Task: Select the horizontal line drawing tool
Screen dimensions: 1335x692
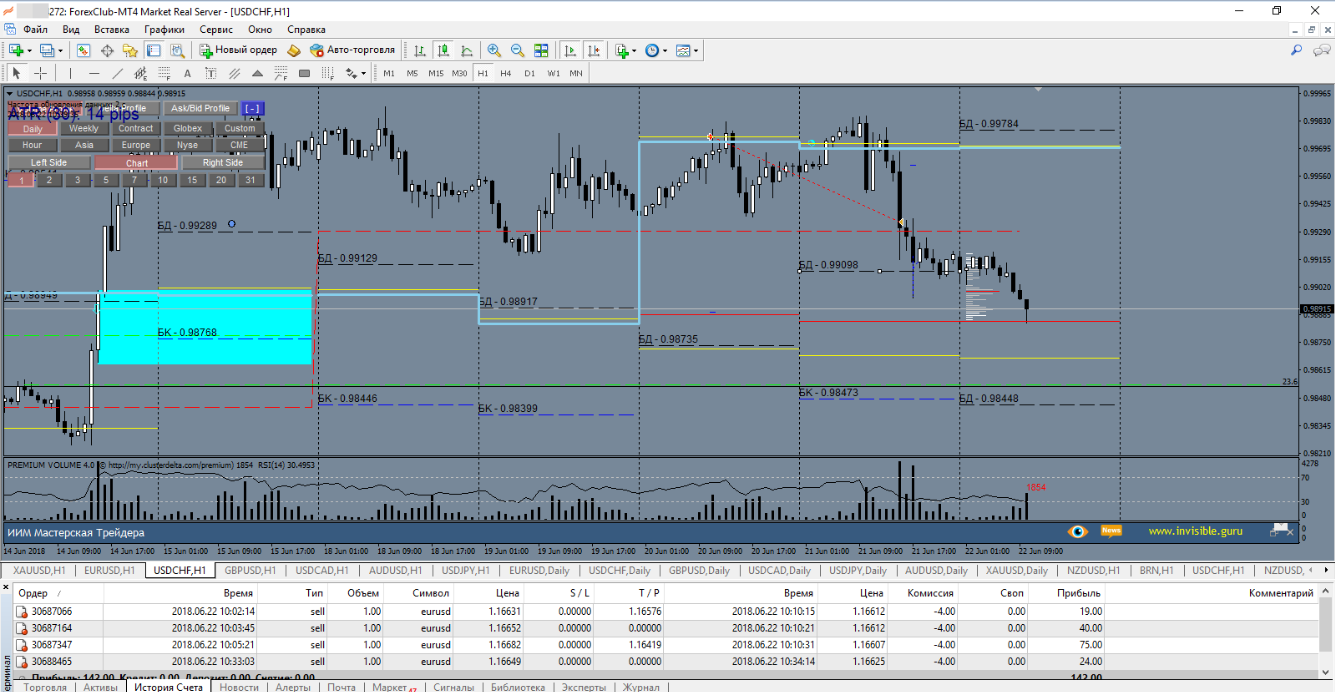Action: tap(94, 73)
